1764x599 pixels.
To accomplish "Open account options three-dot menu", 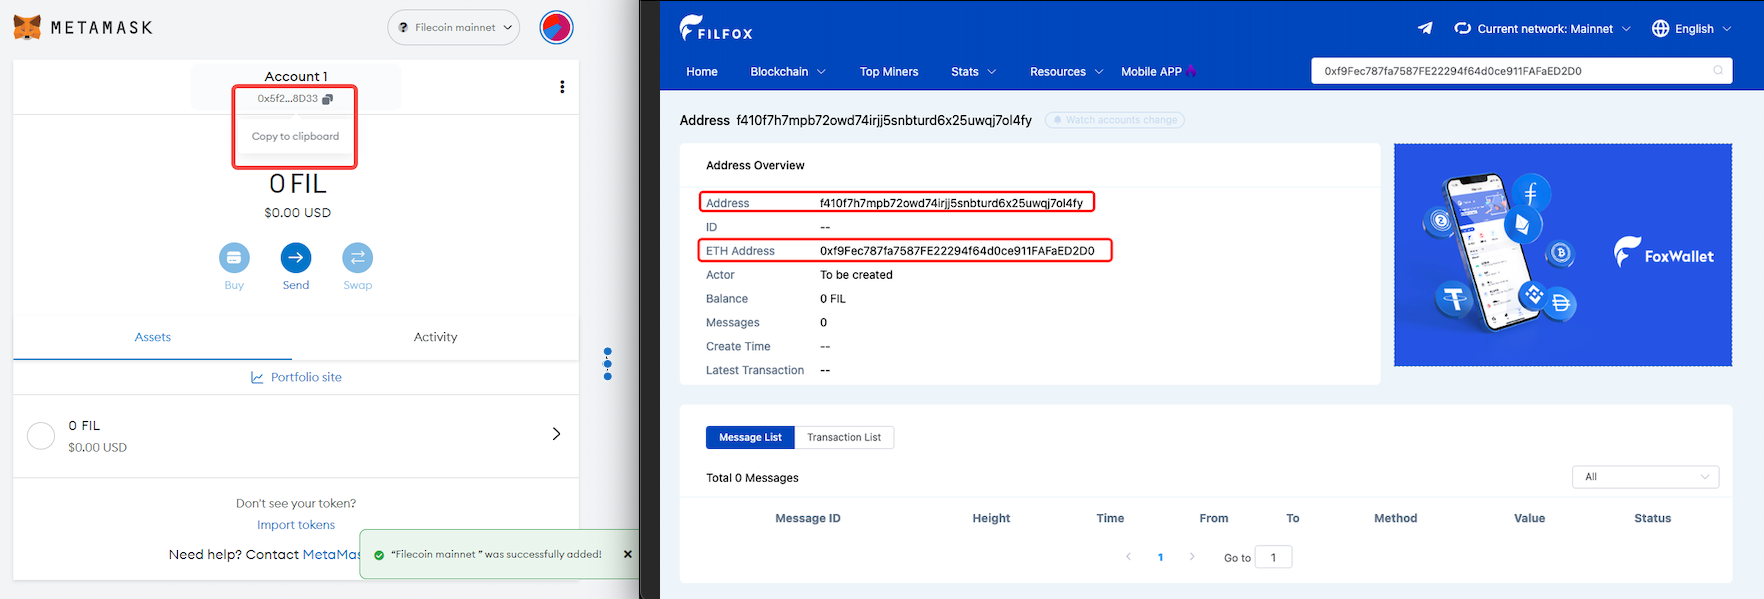I will click(562, 87).
